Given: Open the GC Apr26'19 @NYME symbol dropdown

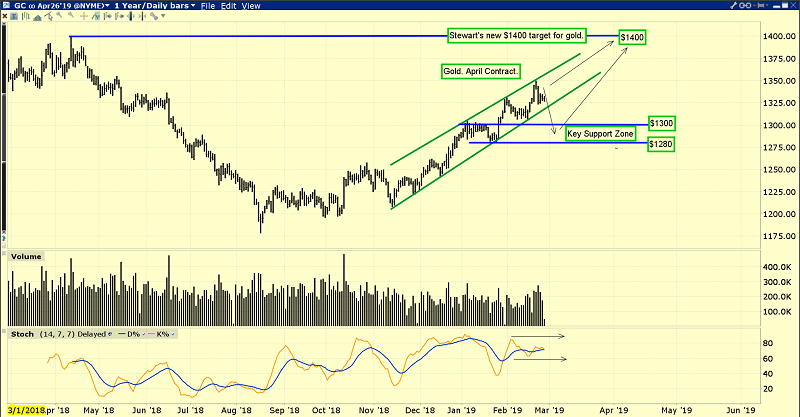Looking at the screenshot, I should pyautogui.click(x=70, y=6).
